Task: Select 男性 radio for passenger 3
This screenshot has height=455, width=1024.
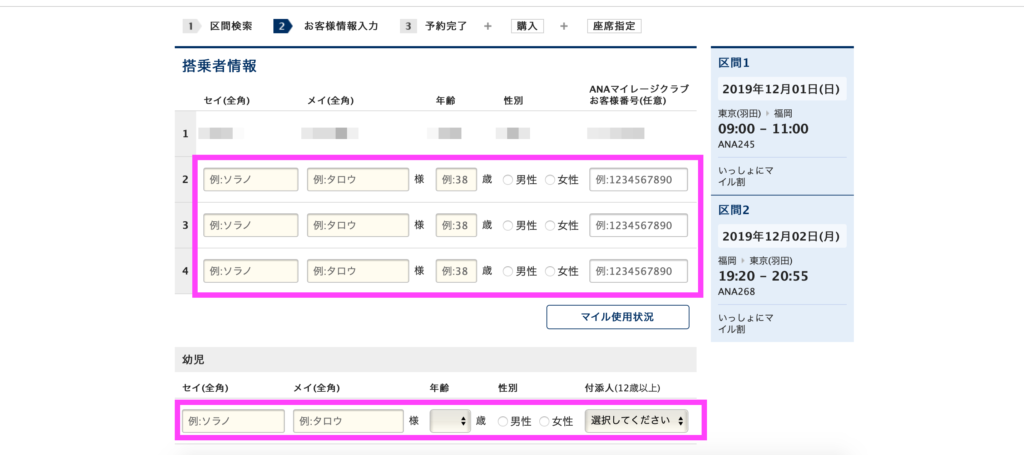Action: 507,225
